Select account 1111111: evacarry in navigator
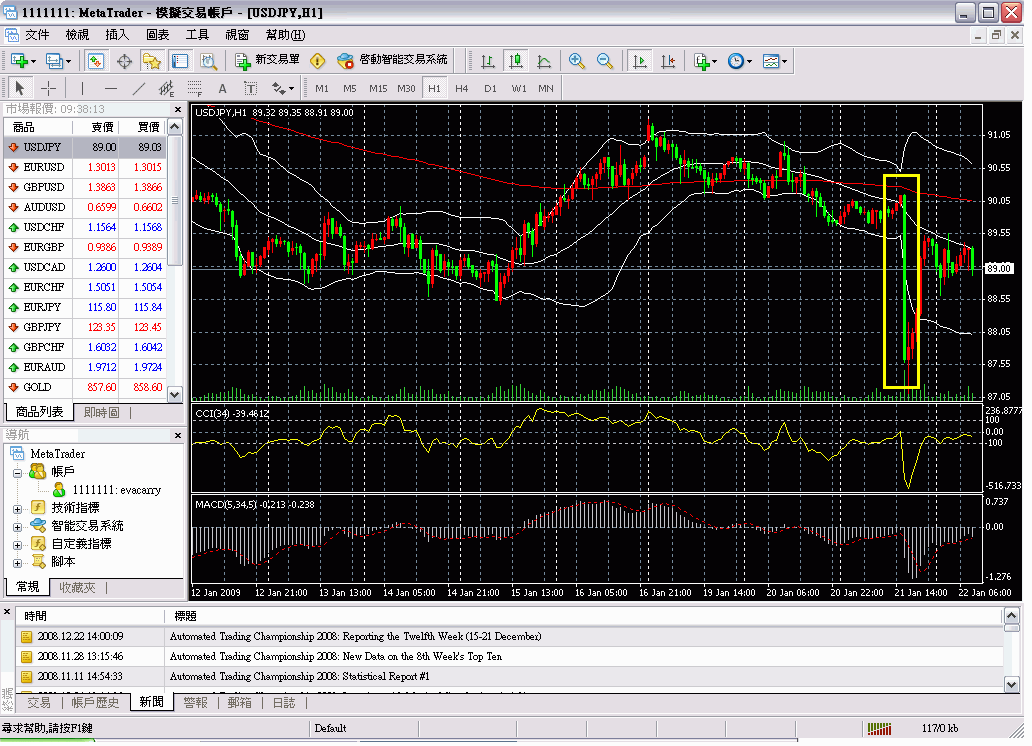 [115, 490]
